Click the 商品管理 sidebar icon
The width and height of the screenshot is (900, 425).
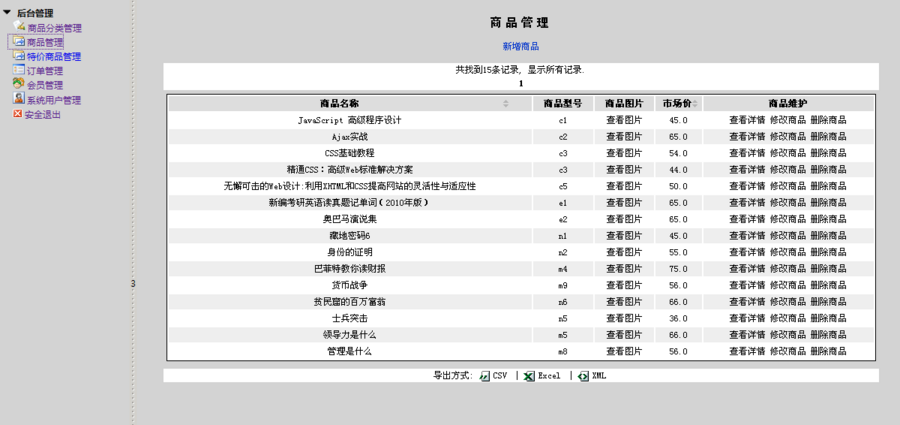pos(18,41)
